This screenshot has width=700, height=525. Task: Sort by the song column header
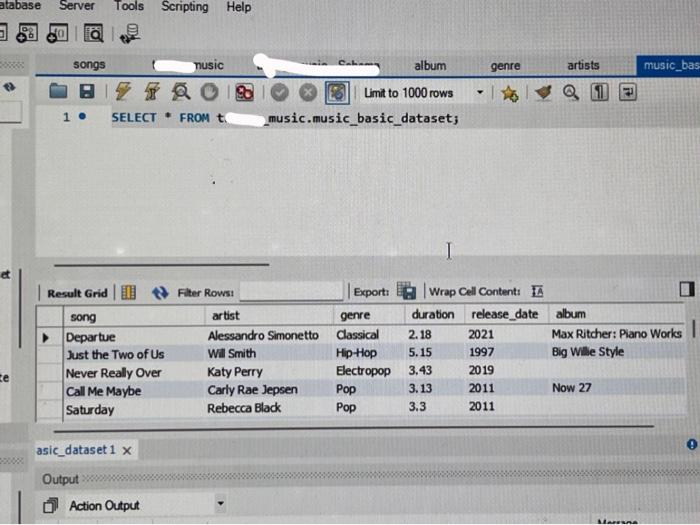point(134,317)
